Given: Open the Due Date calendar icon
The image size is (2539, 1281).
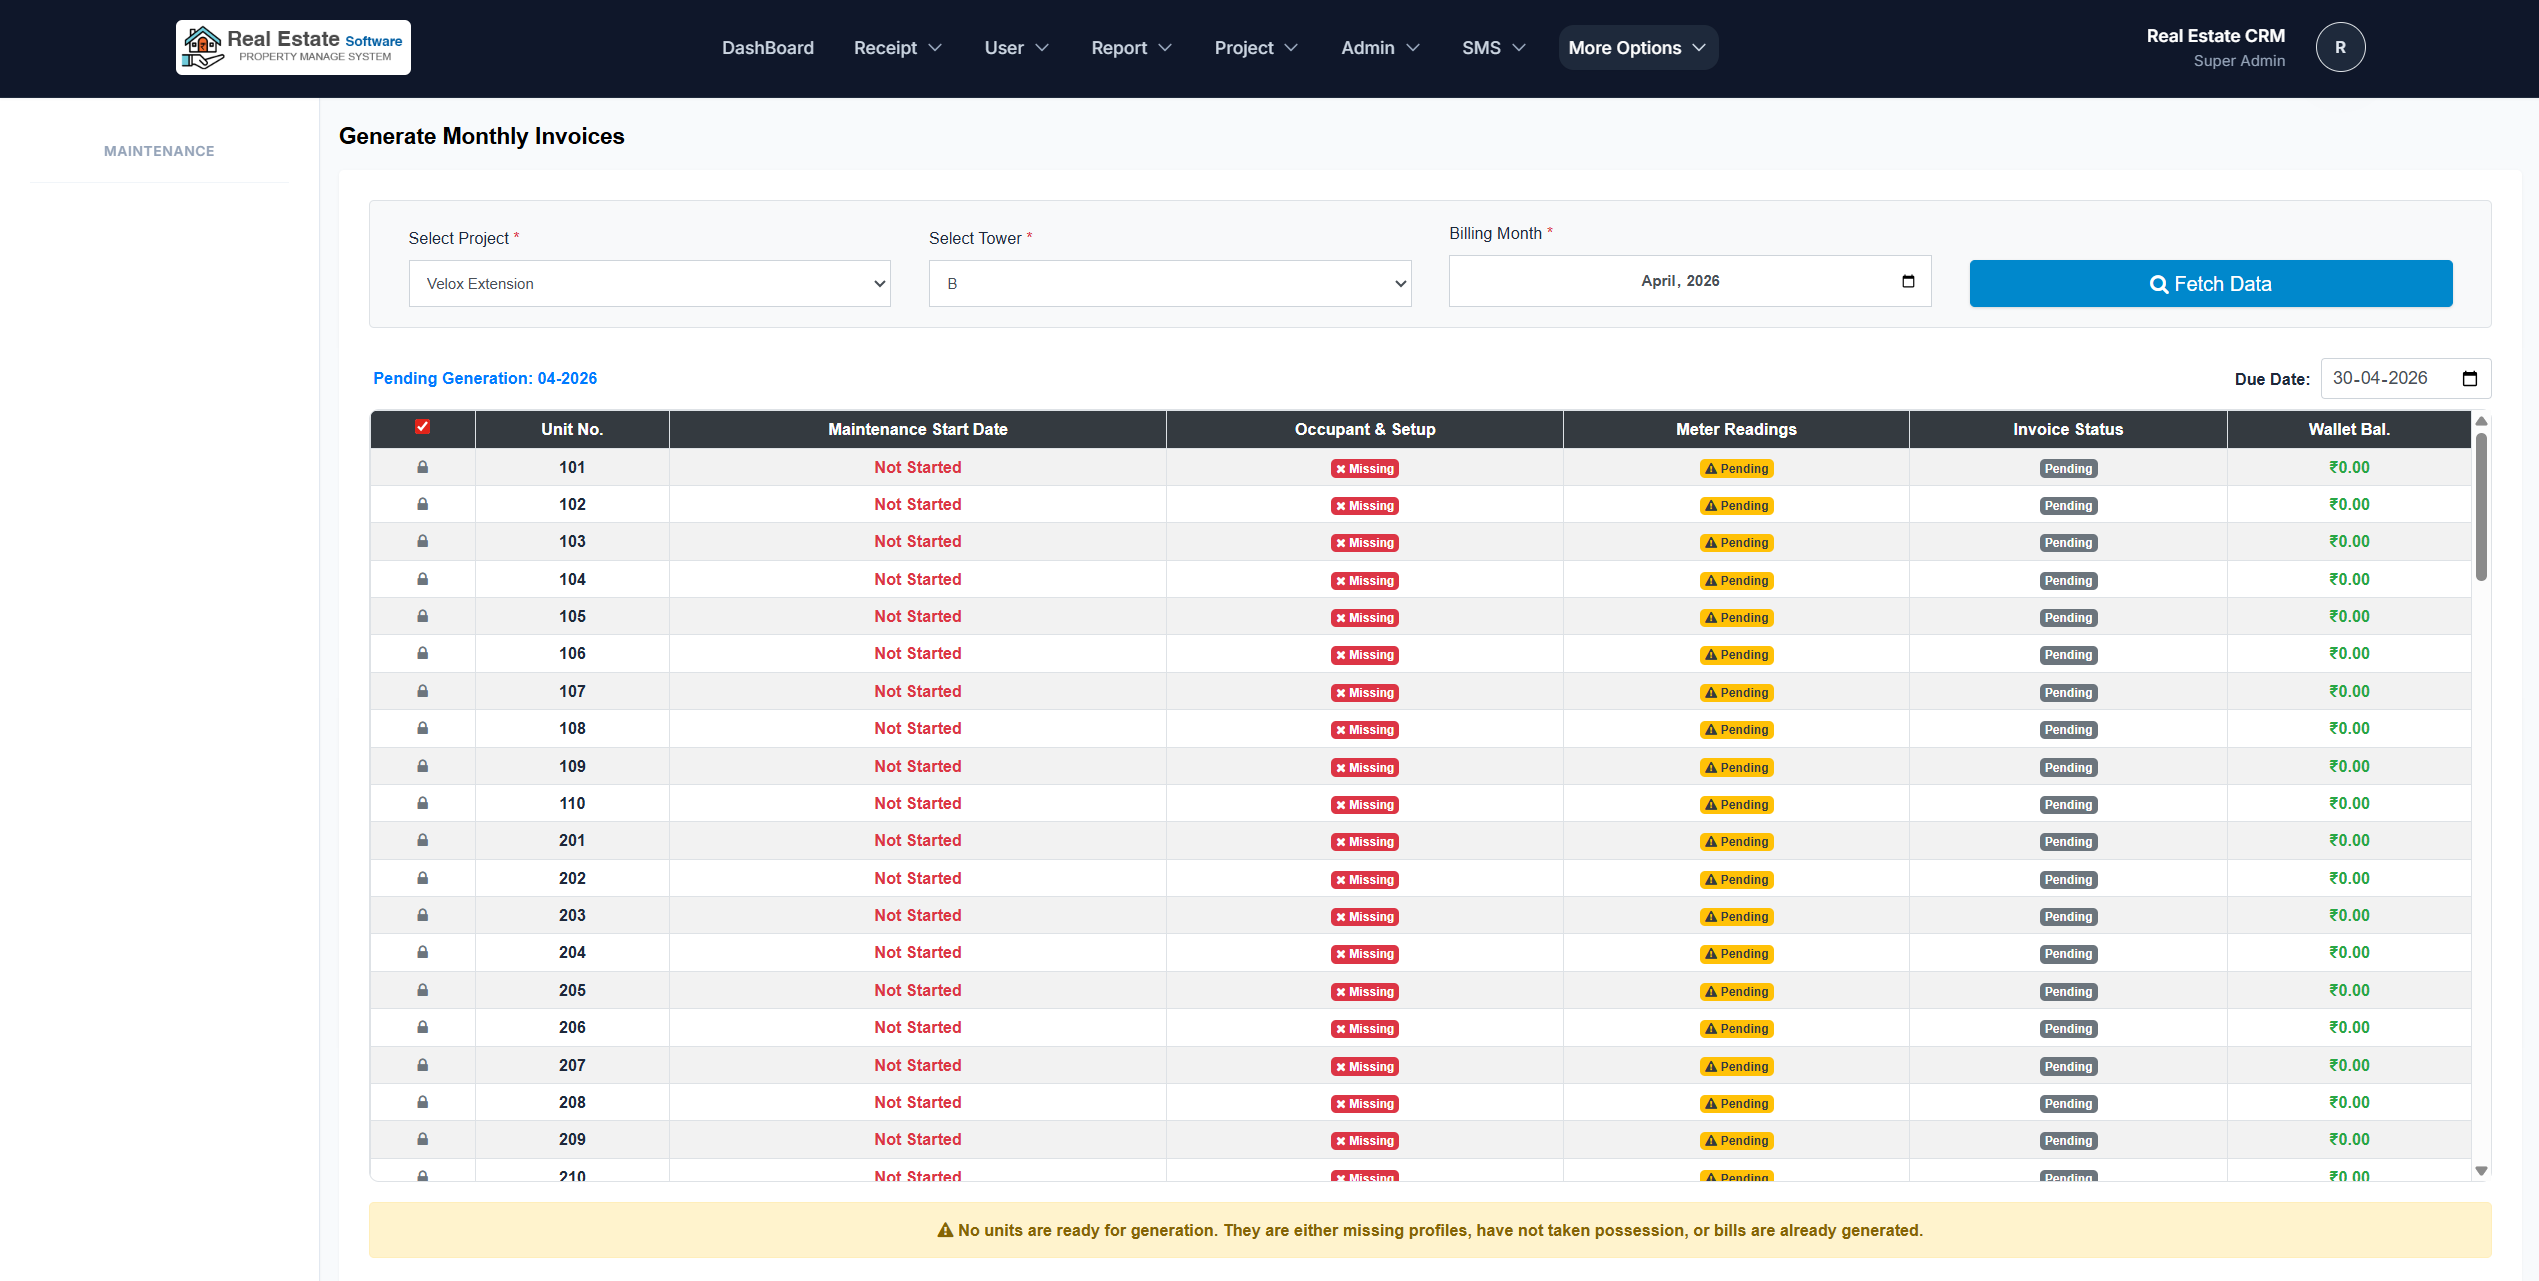Looking at the screenshot, I should click(2469, 378).
